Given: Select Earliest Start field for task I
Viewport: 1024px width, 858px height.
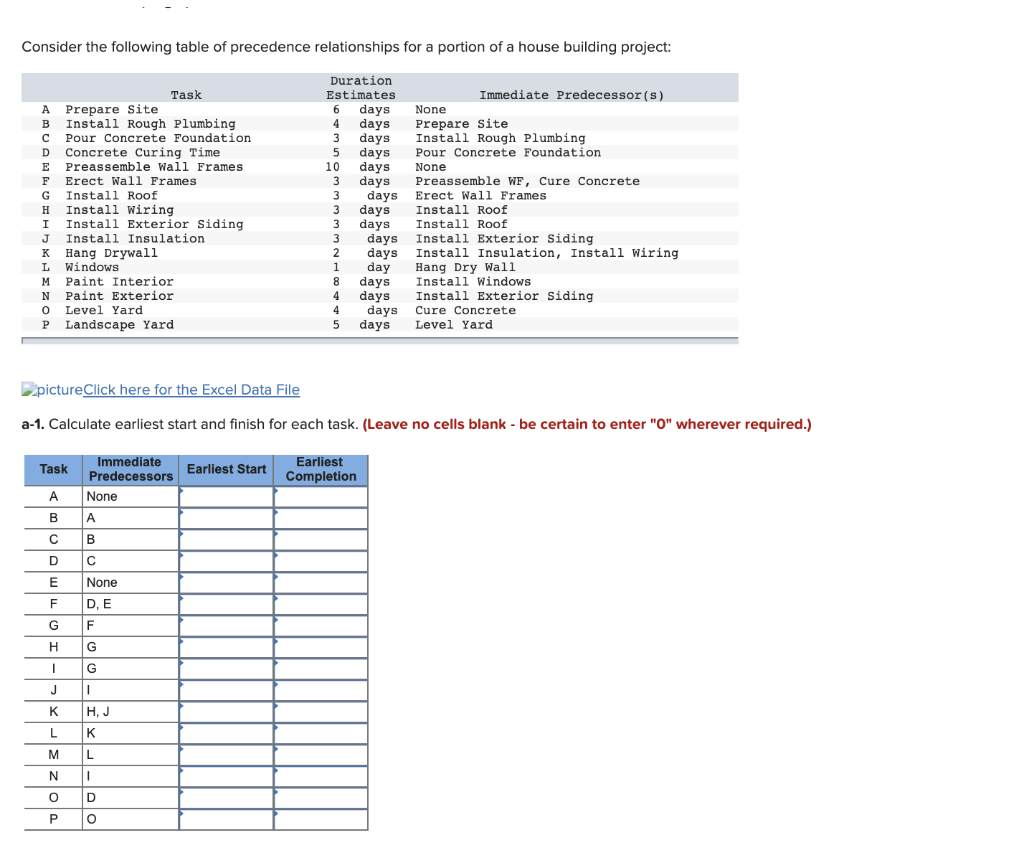Looking at the screenshot, I should [226, 669].
